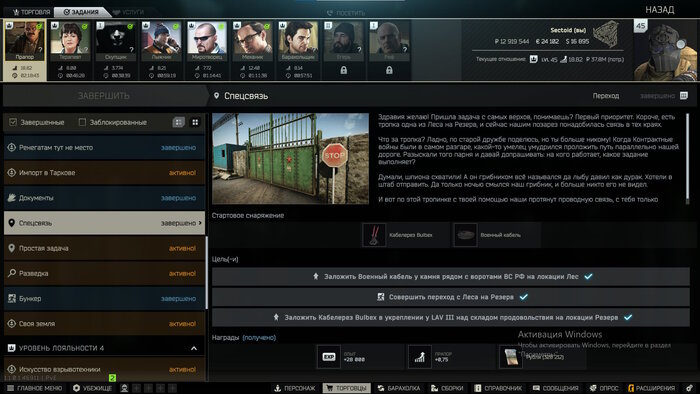700x394 pixels.
Task: Toggle the Завершенные checkbox
Action: coord(13,122)
